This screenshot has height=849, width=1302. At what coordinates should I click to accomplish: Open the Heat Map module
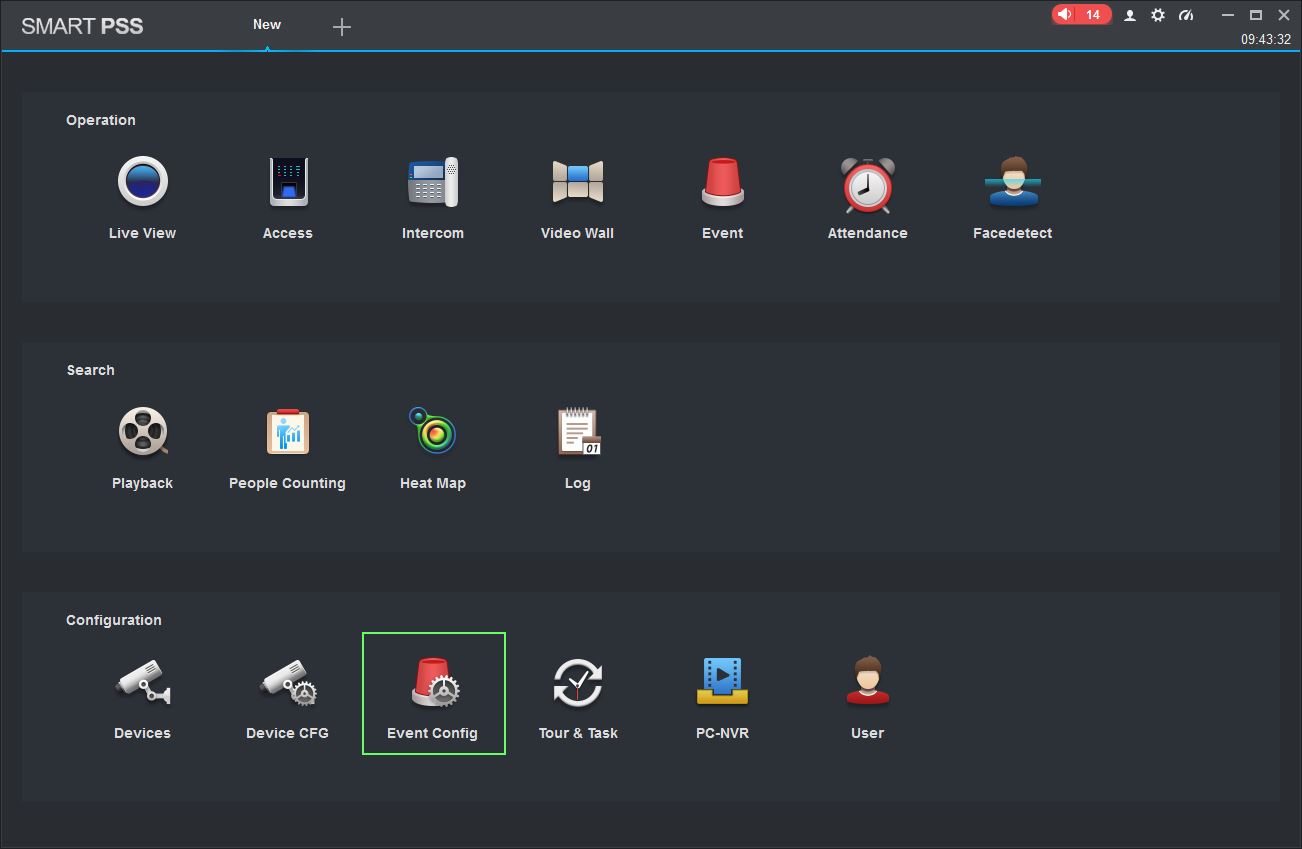click(x=433, y=448)
